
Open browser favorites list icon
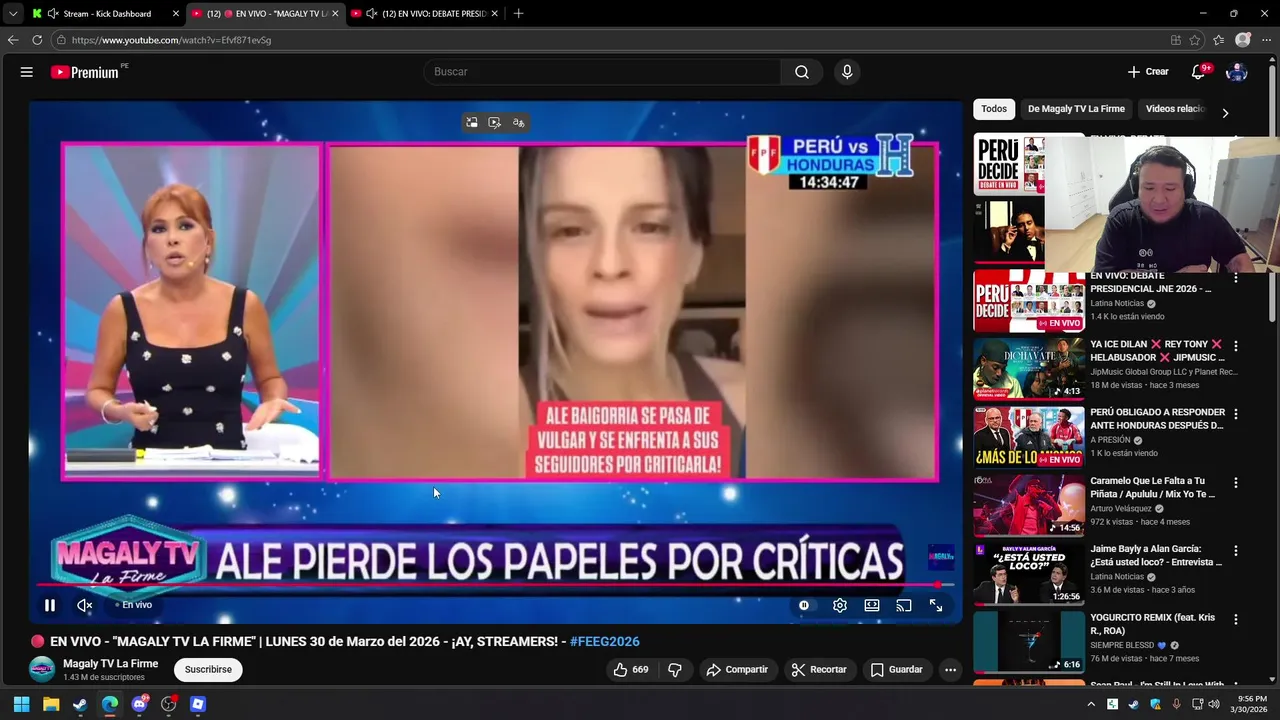tap(1218, 40)
